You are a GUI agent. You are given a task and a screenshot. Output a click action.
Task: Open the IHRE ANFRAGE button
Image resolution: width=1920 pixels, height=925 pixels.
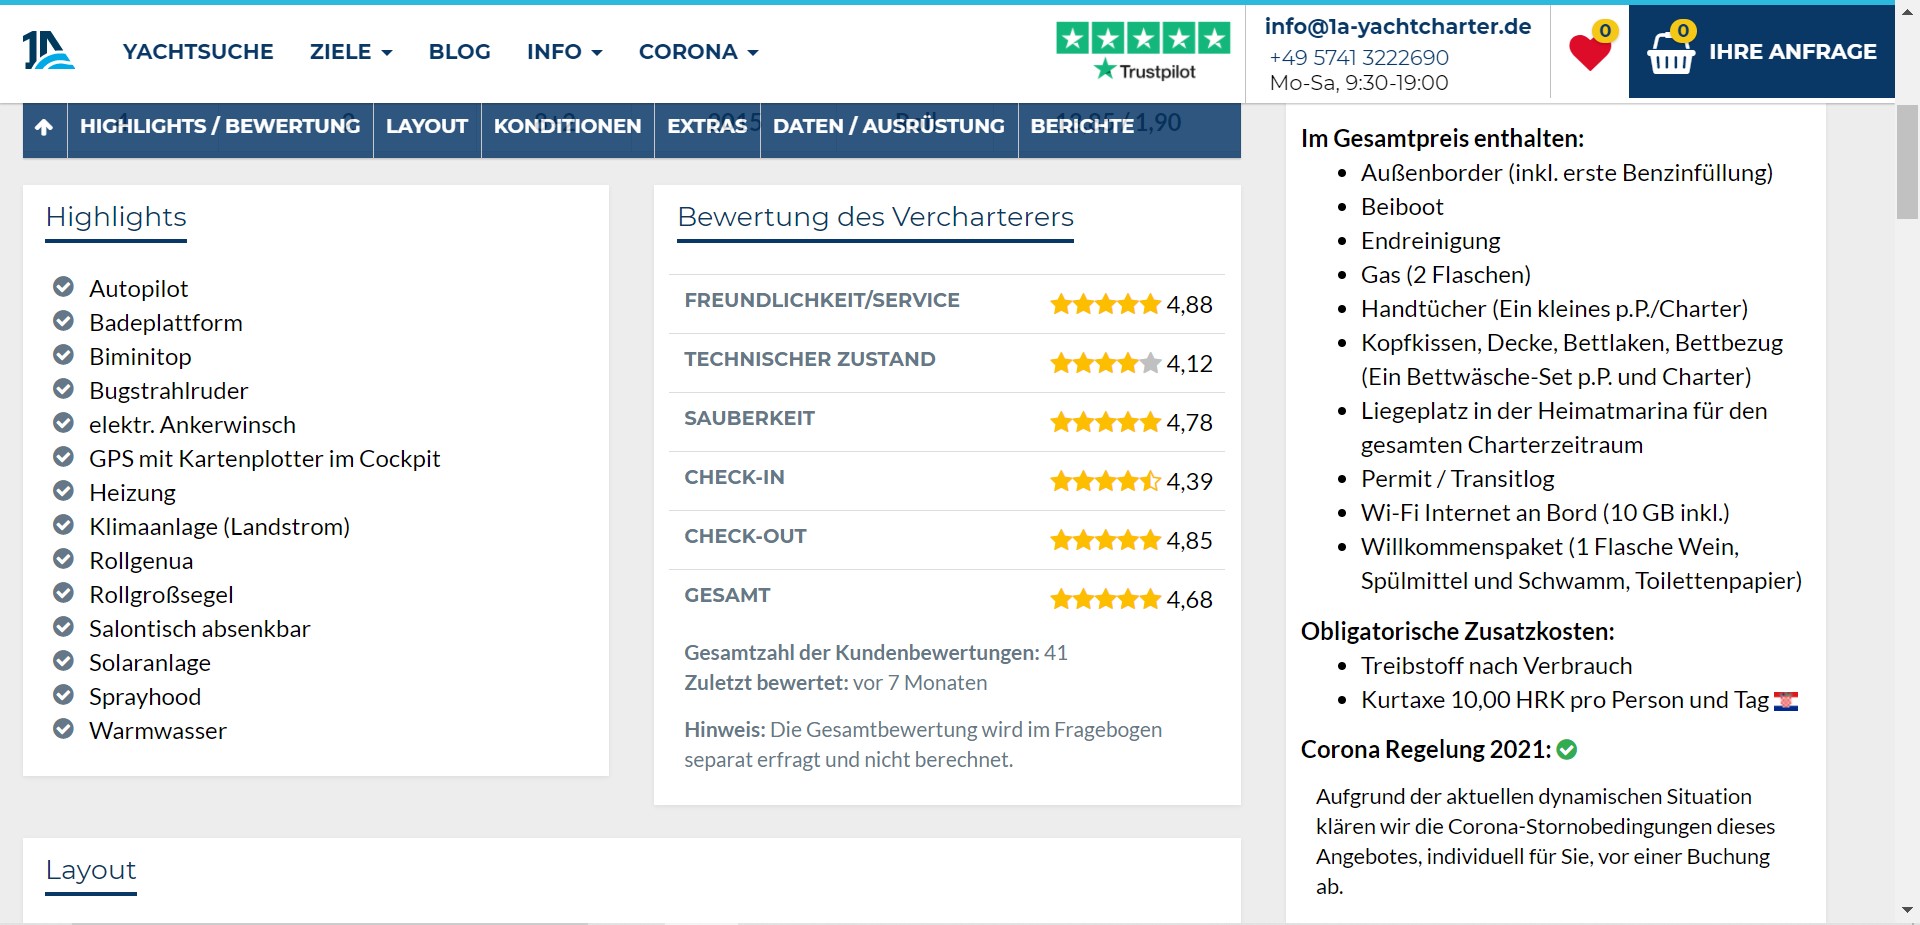click(x=1791, y=52)
